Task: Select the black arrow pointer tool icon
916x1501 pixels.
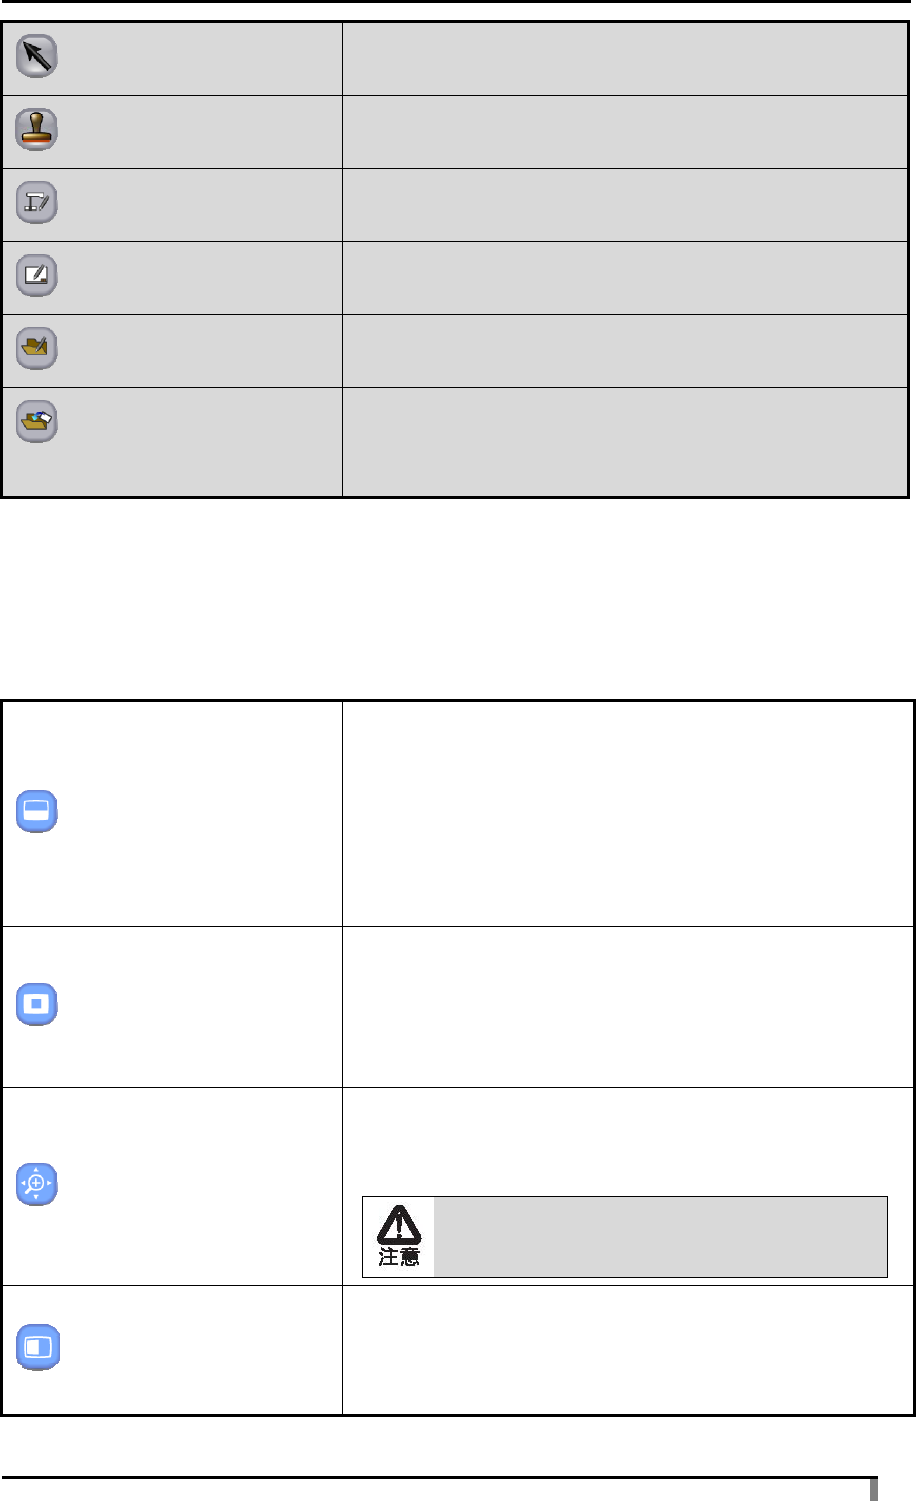Action: click(37, 58)
